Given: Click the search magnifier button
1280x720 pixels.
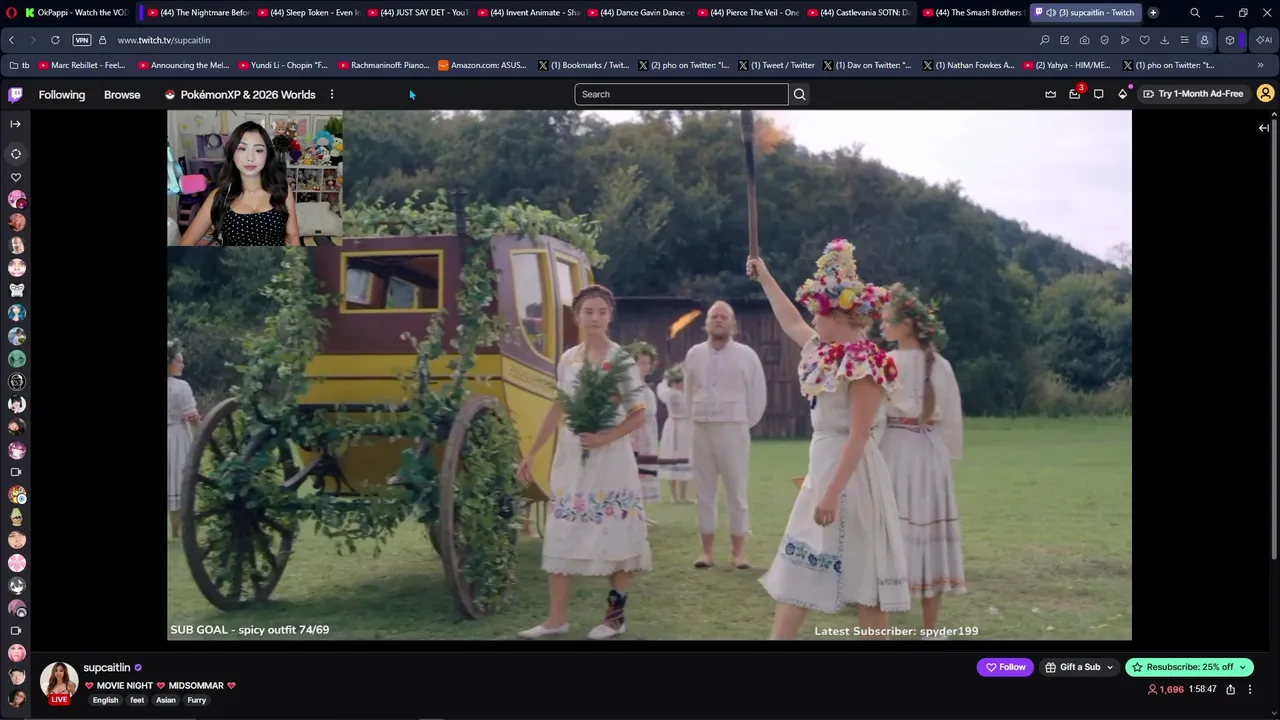Looking at the screenshot, I should (x=800, y=94).
